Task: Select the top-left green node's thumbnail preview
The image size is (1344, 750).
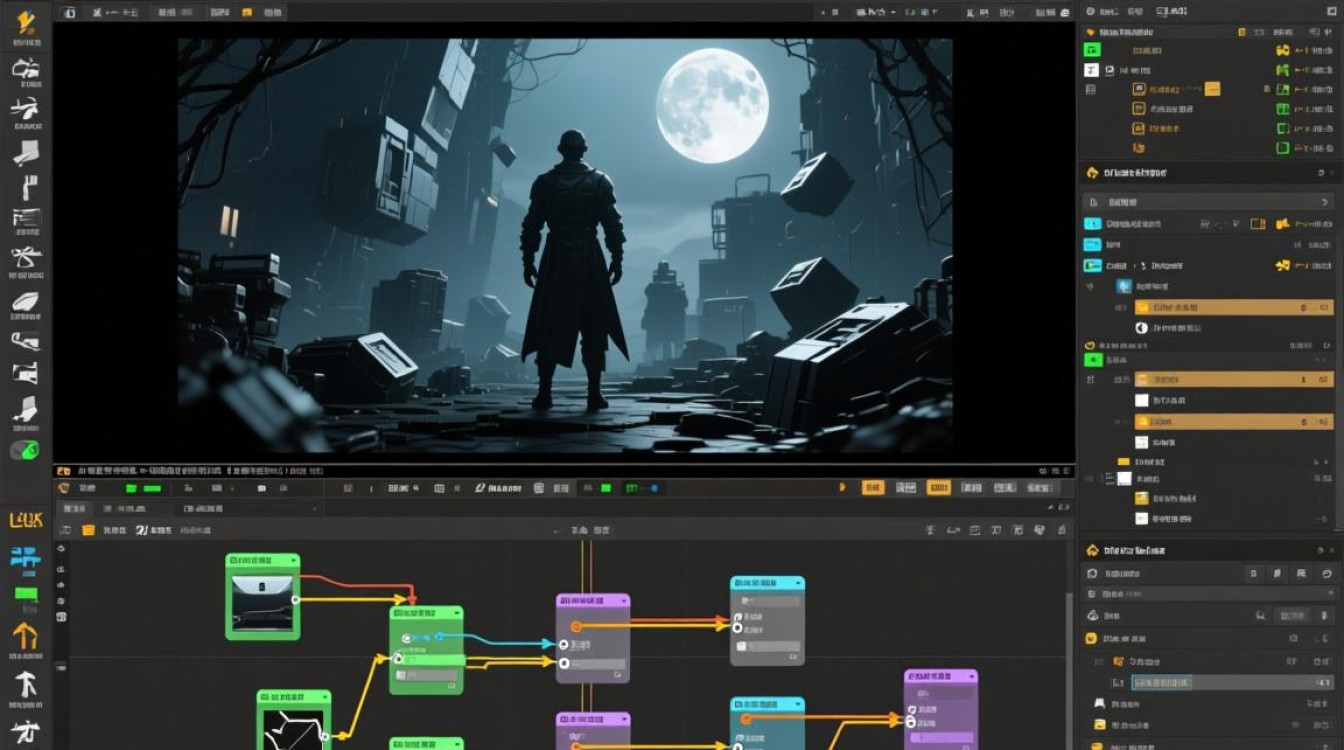Action: coord(262,598)
